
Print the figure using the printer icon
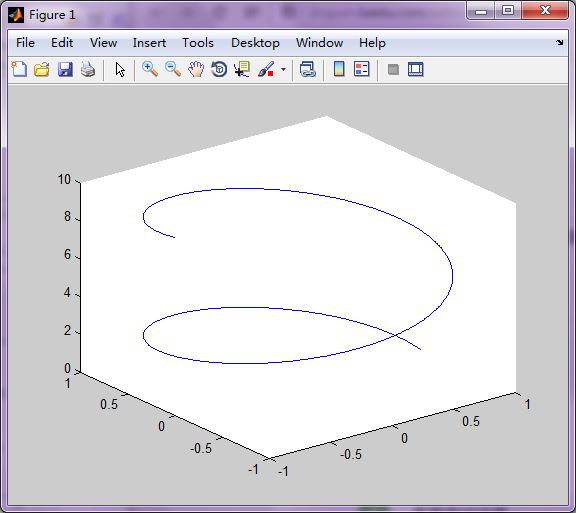(88, 69)
